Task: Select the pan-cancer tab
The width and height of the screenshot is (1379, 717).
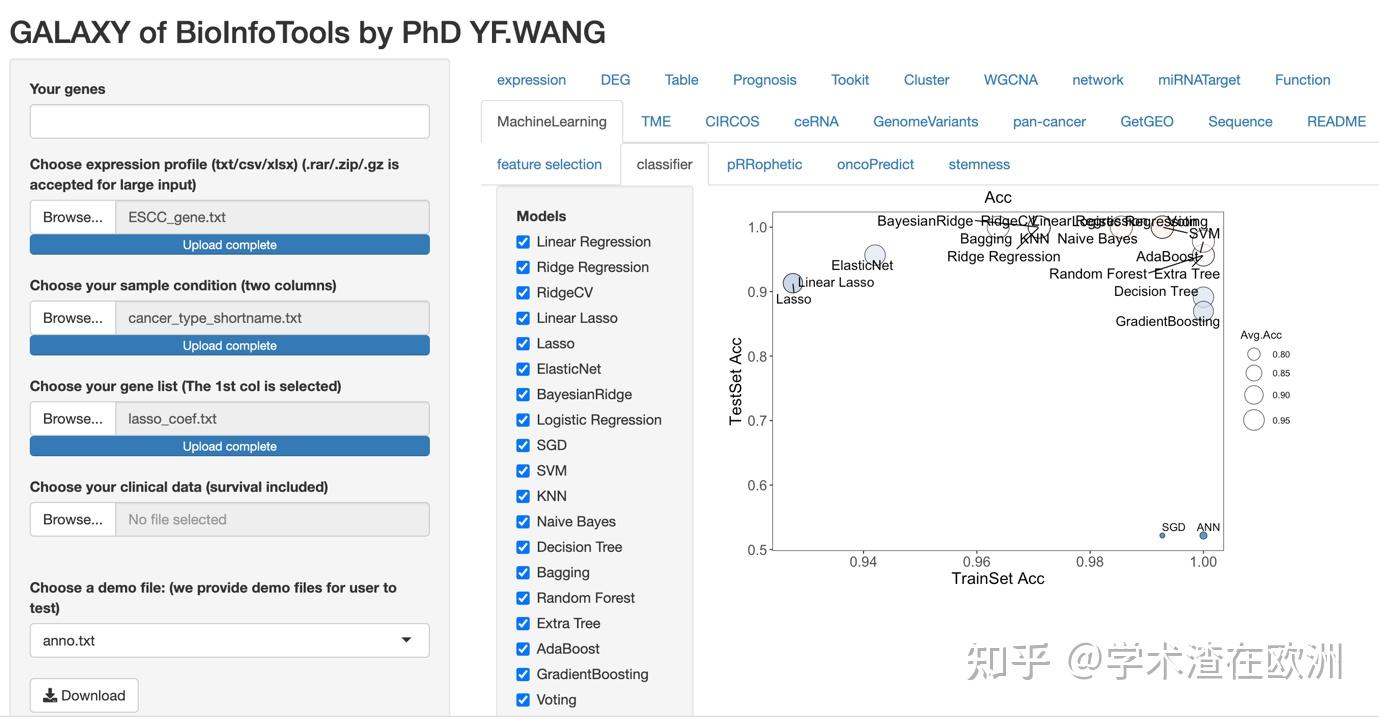Action: click(1049, 122)
